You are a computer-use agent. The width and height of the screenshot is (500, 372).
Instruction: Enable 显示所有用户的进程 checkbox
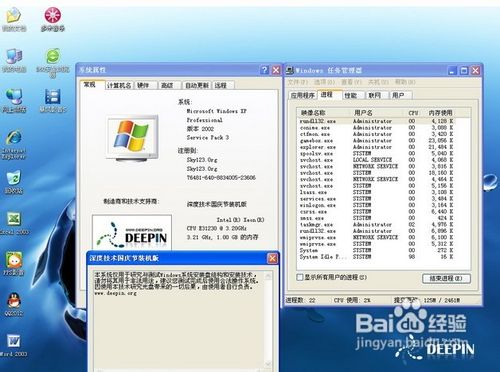point(300,277)
